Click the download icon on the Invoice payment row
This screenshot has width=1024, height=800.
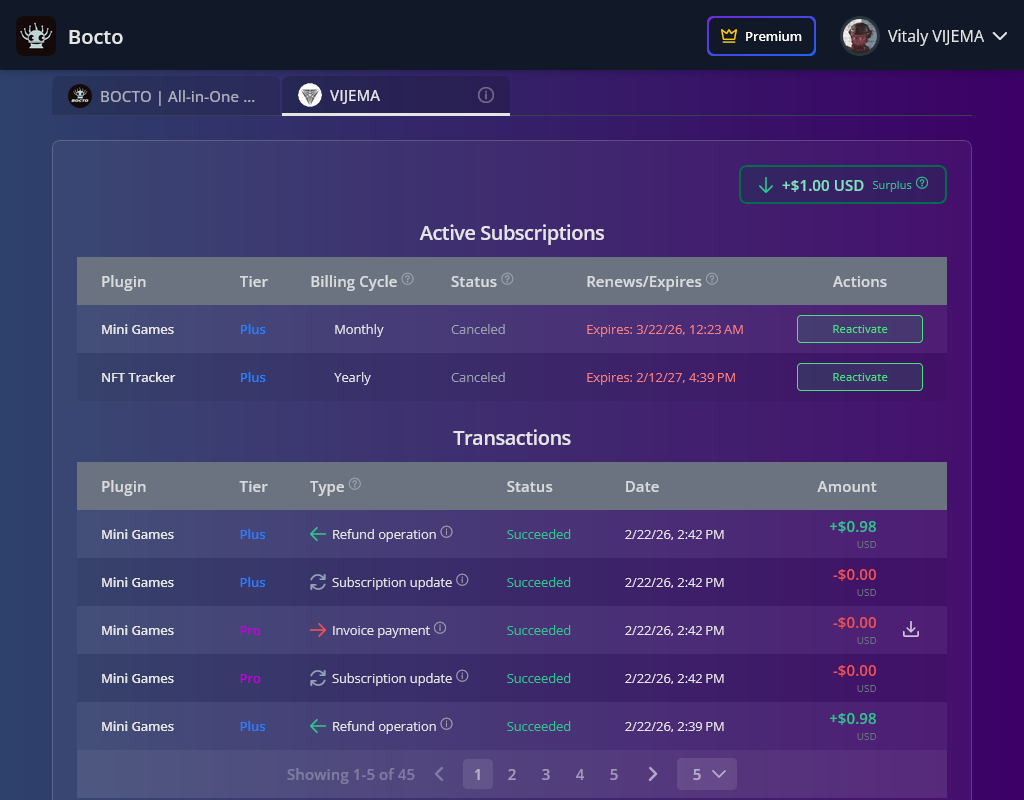click(911, 630)
